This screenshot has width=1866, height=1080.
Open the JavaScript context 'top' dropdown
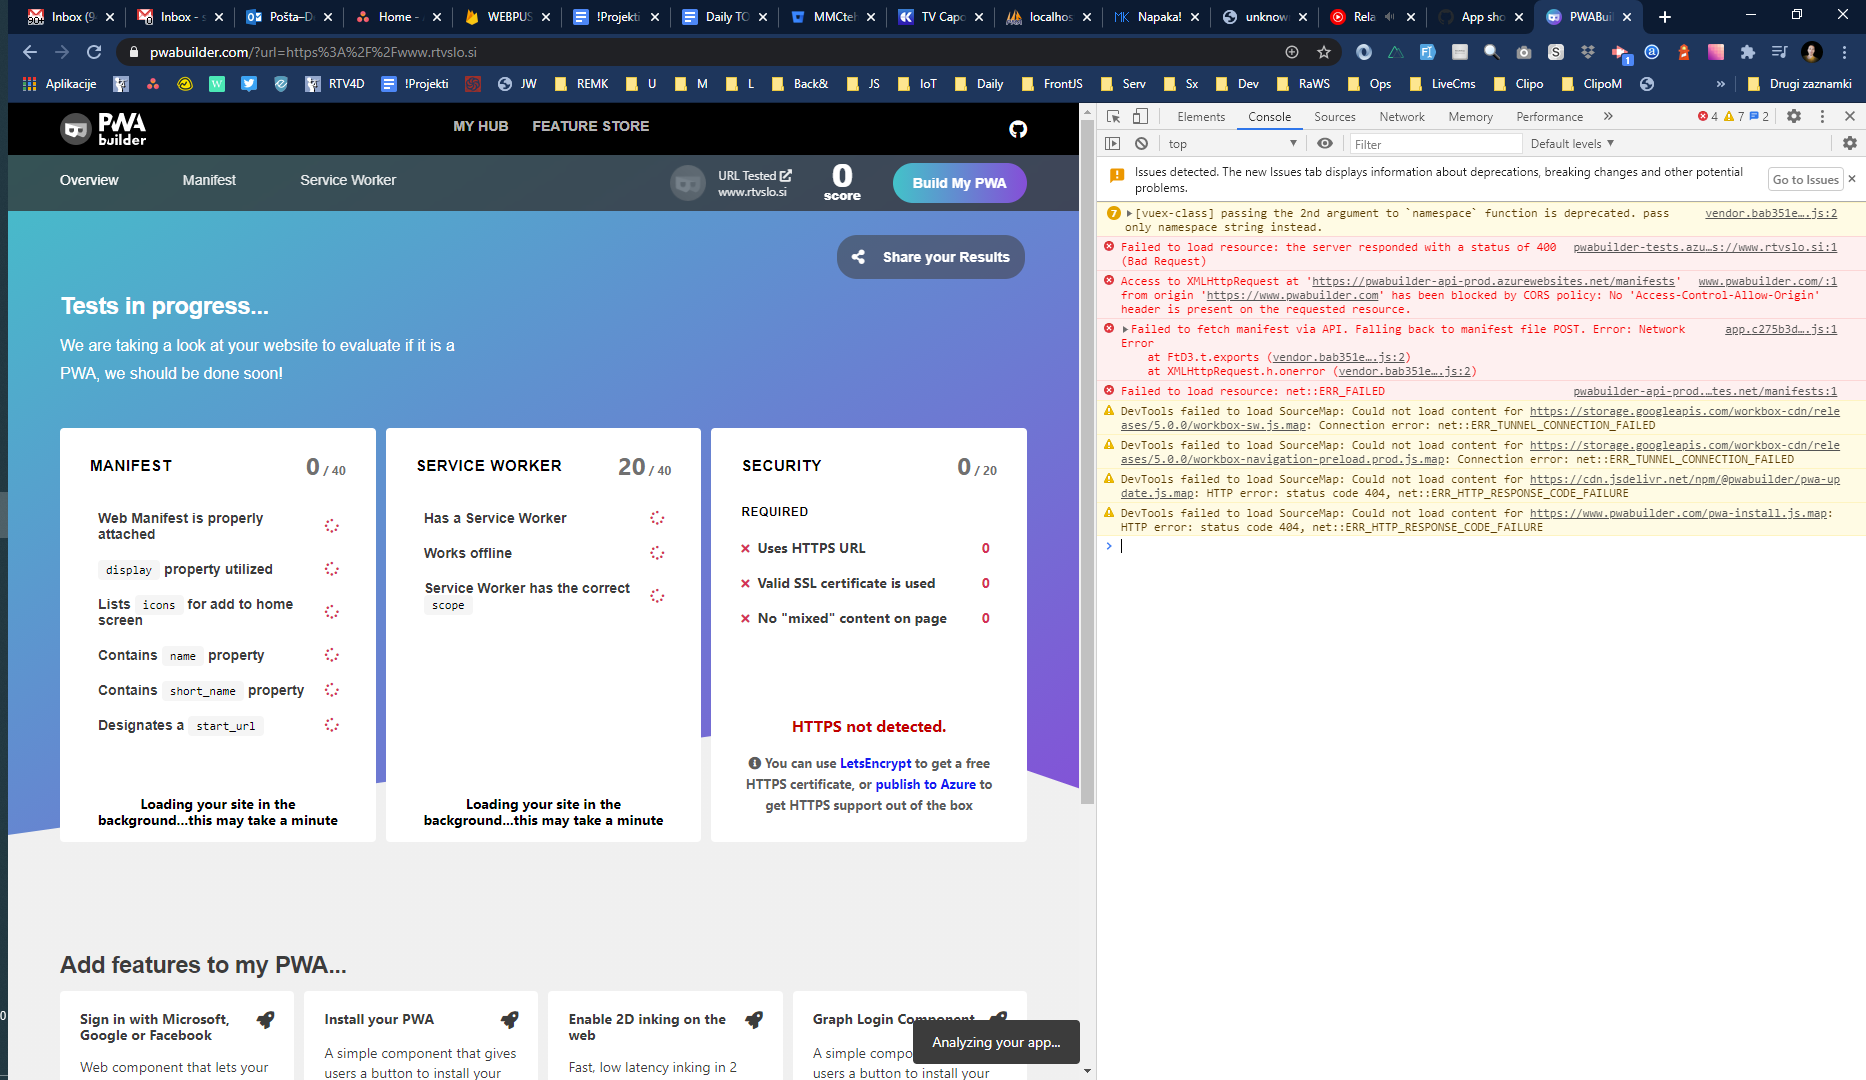pos(1232,144)
